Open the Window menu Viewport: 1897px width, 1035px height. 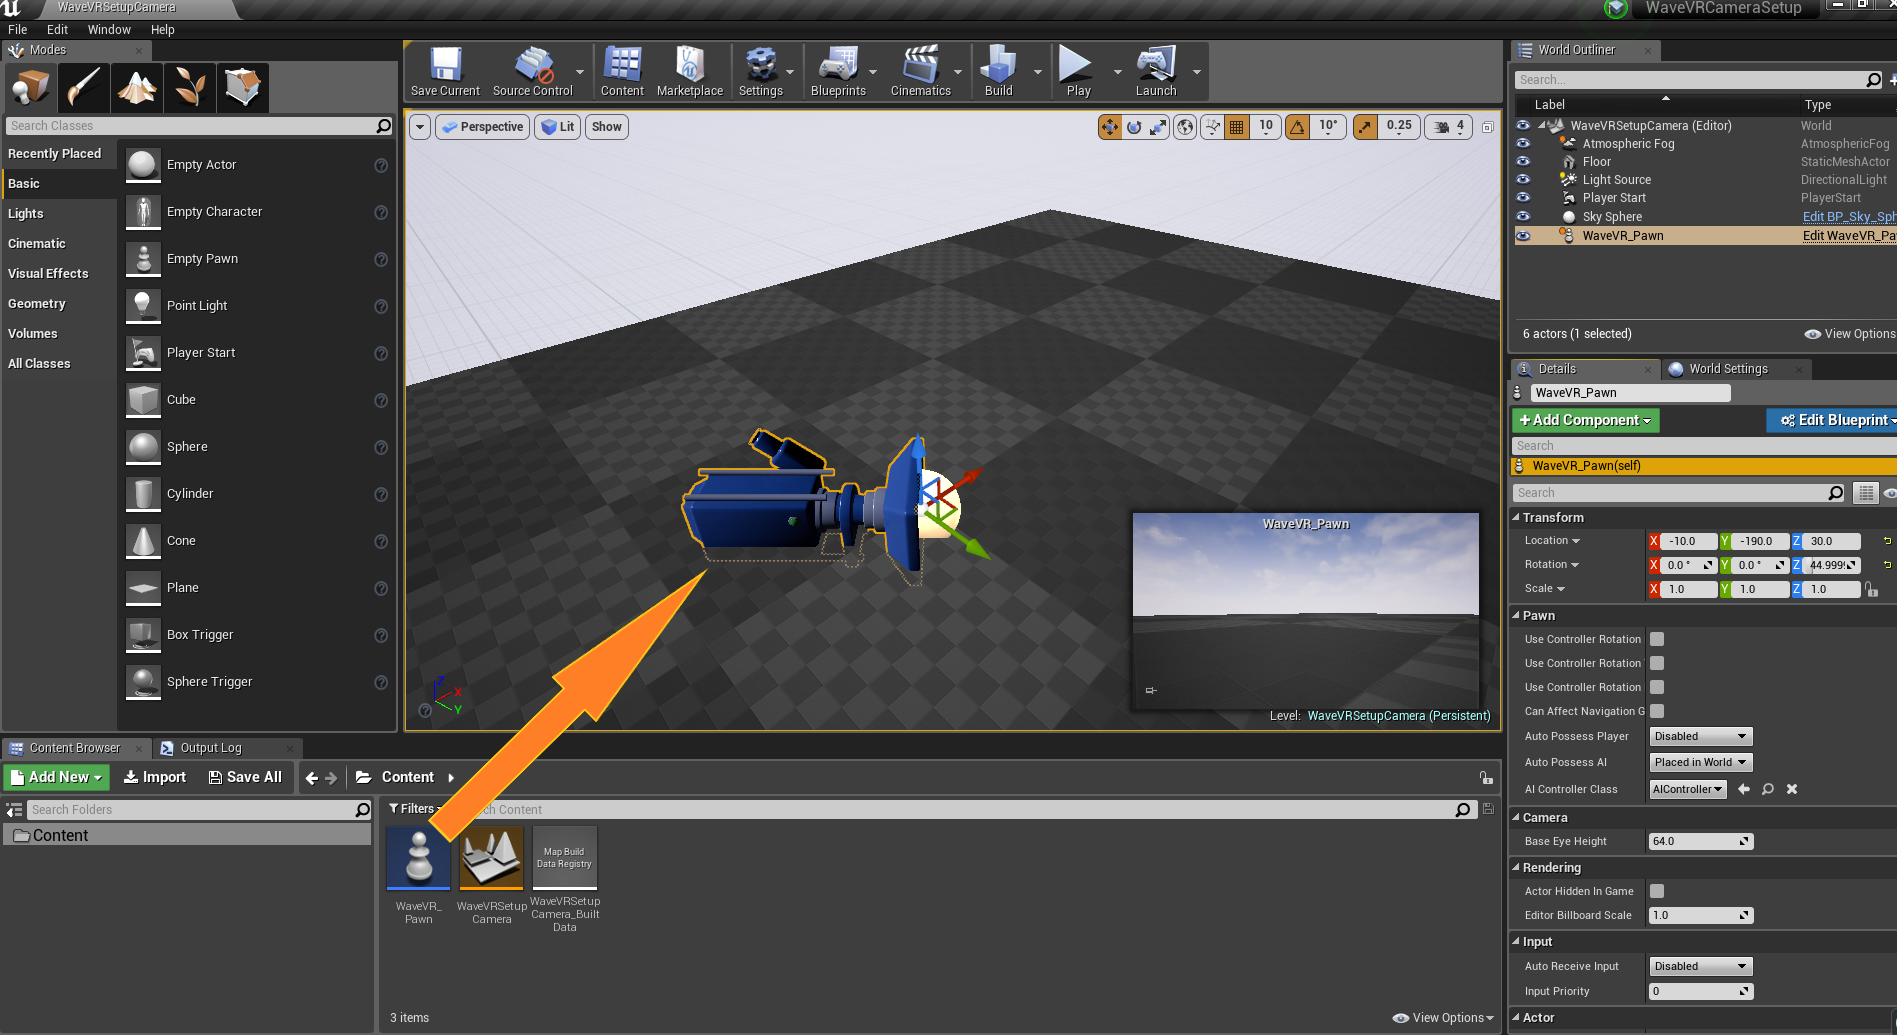click(109, 29)
